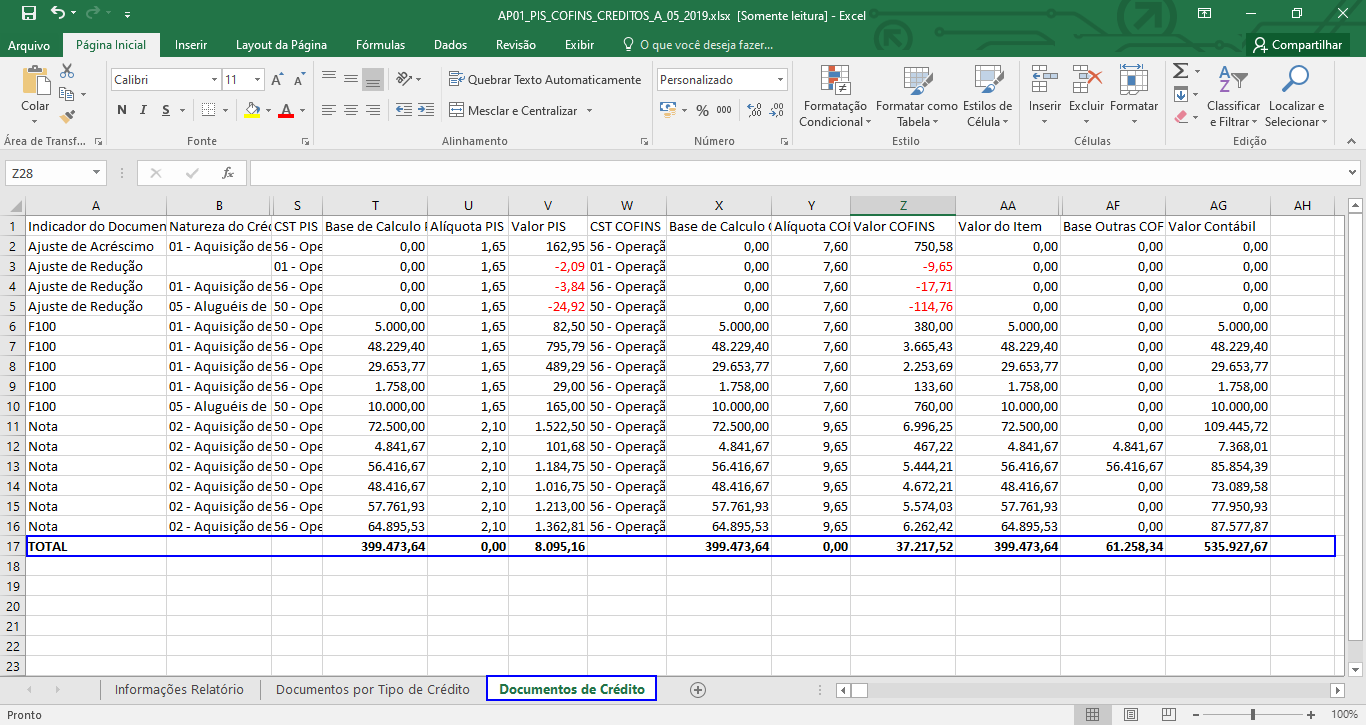Click the Insert Function fx icon
The image size is (1366, 725).
tap(228, 173)
